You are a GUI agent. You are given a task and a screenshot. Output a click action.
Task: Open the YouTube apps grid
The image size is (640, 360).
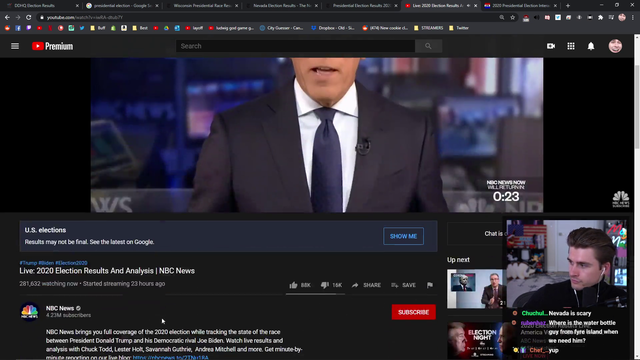tap(571, 46)
